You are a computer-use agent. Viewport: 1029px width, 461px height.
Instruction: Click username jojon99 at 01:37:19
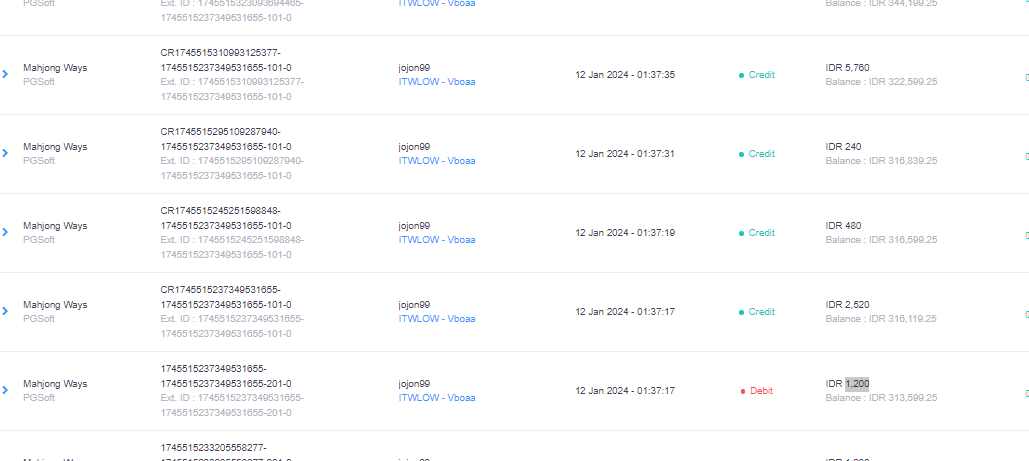tap(414, 226)
